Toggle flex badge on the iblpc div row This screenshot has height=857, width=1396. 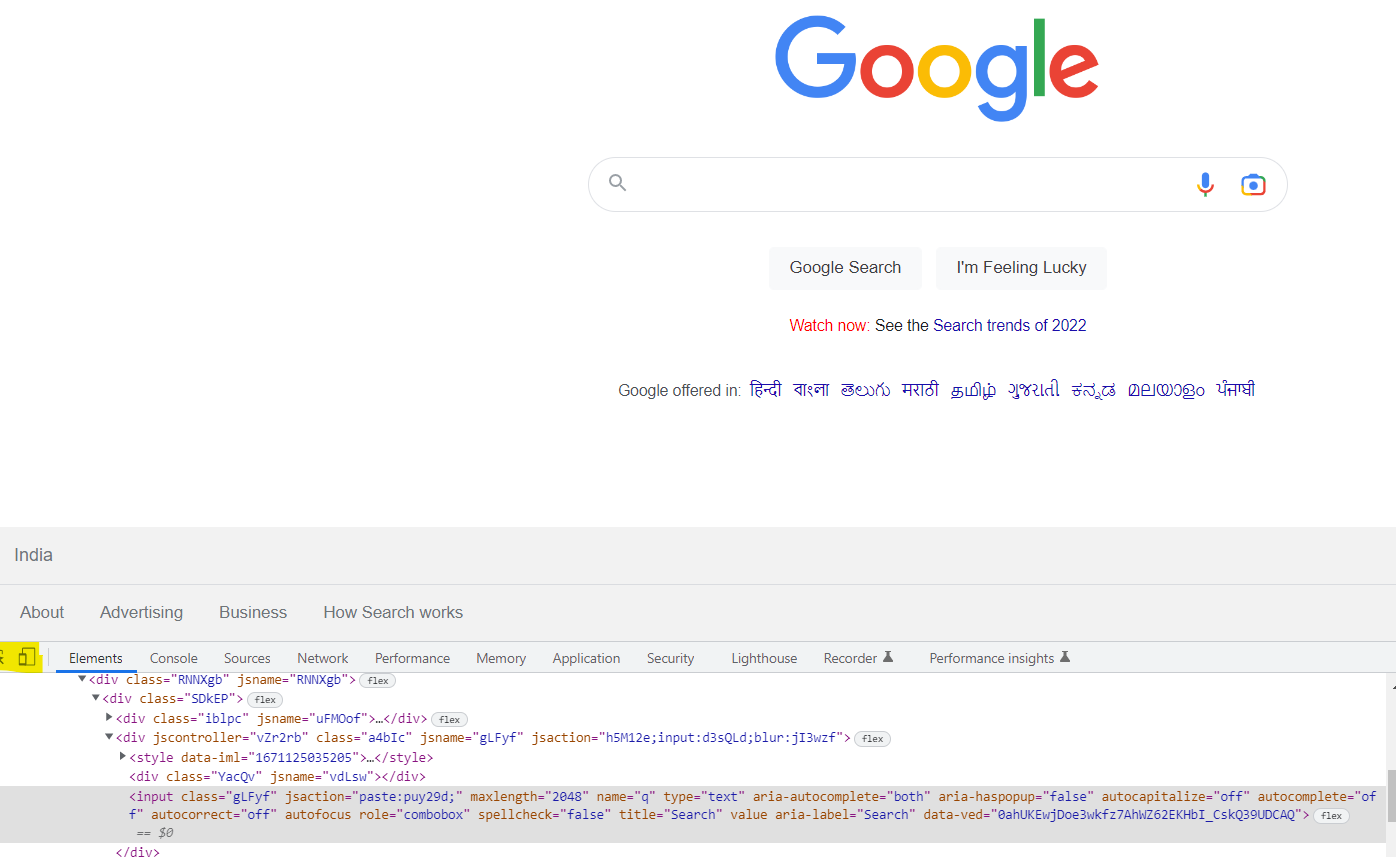point(449,719)
